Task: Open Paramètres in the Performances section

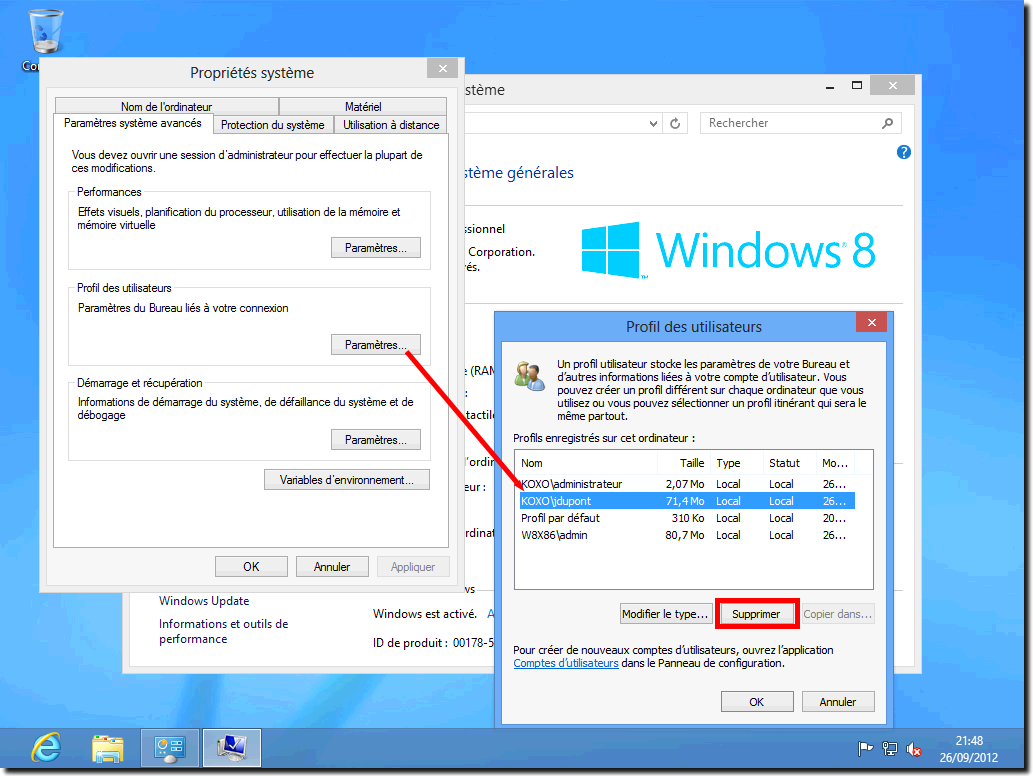Action: point(376,248)
